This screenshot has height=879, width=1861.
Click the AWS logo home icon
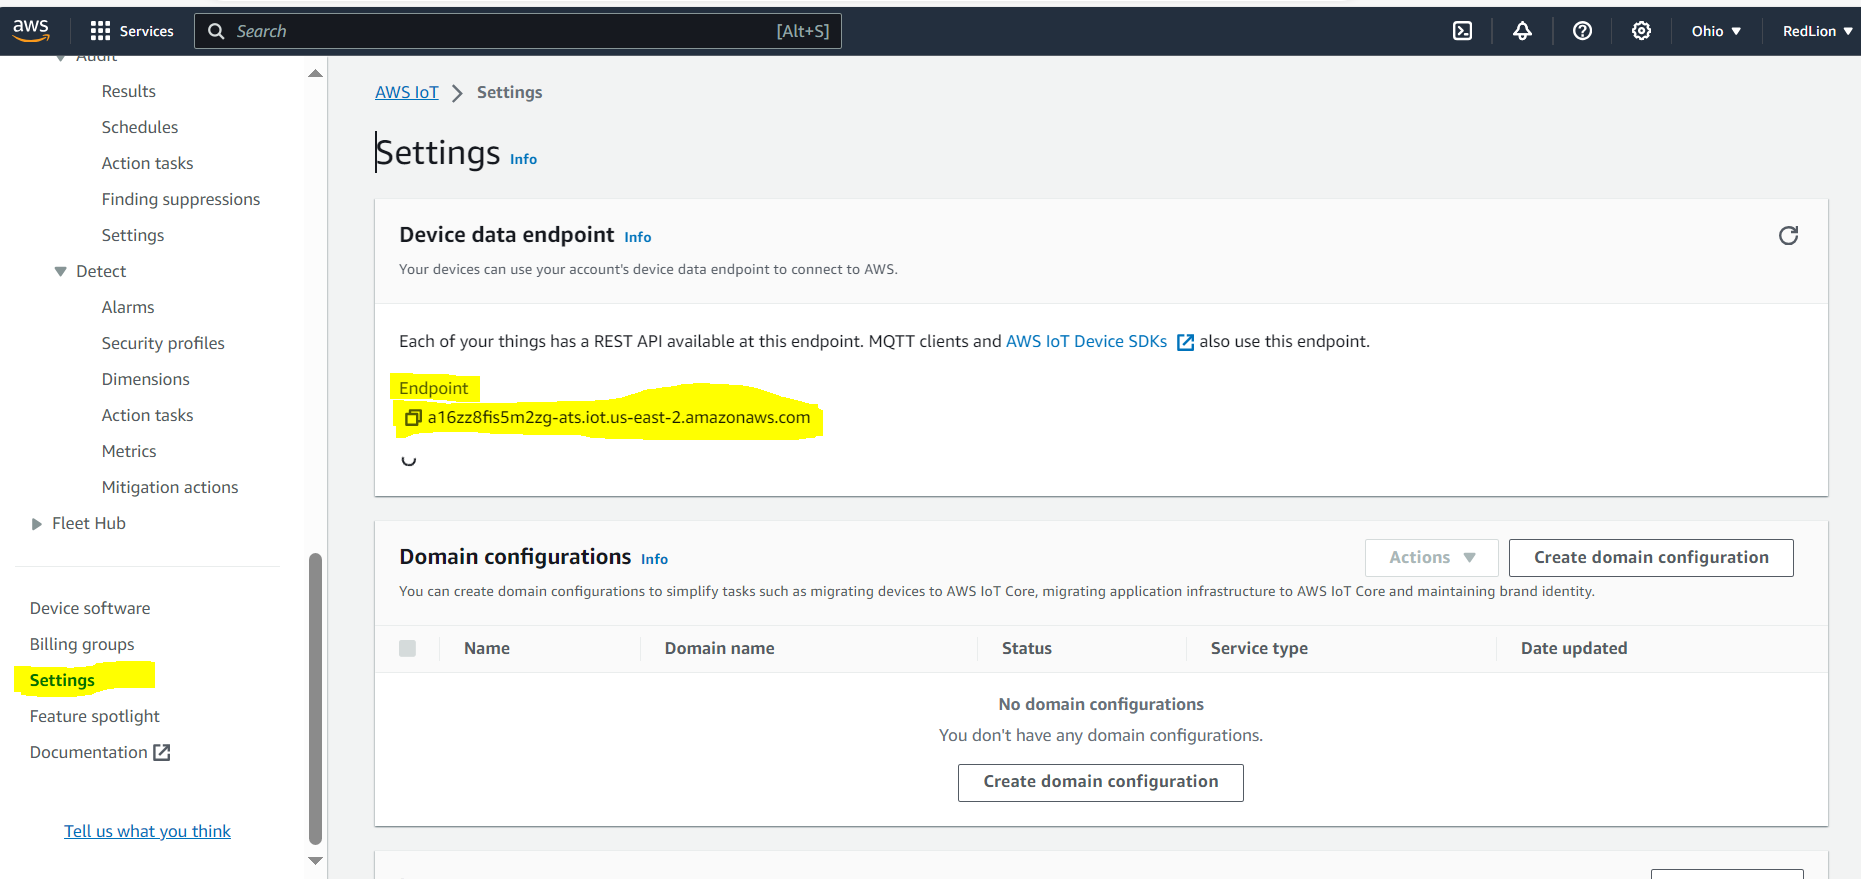pyautogui.click(x=31, y=30)
